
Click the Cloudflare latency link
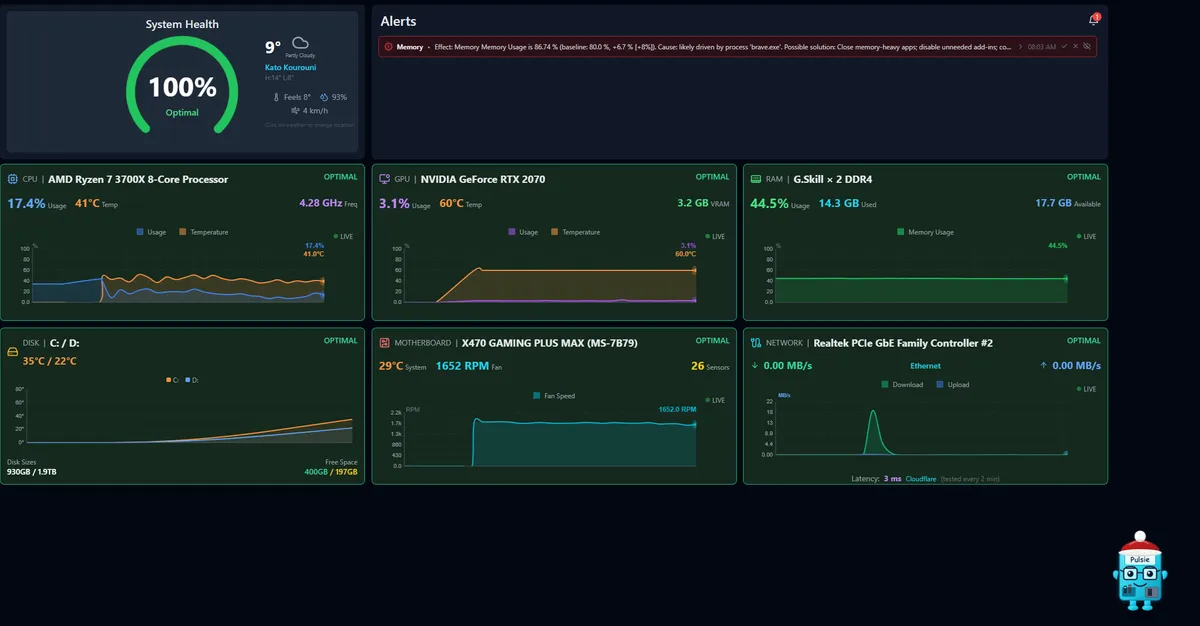tap(922, 479)
